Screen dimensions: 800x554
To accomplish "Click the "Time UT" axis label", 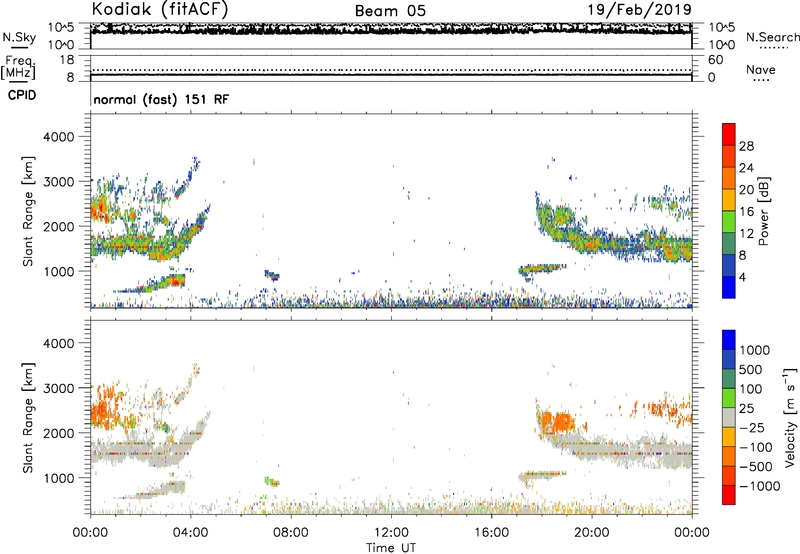I will click(391, 548).
